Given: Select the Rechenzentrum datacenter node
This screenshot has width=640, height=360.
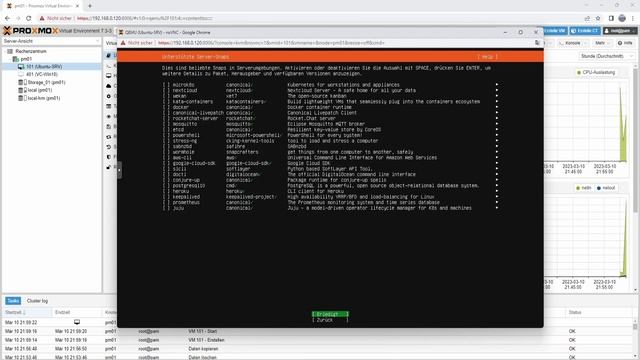Looking at the screenshot, I should [31, 51].
